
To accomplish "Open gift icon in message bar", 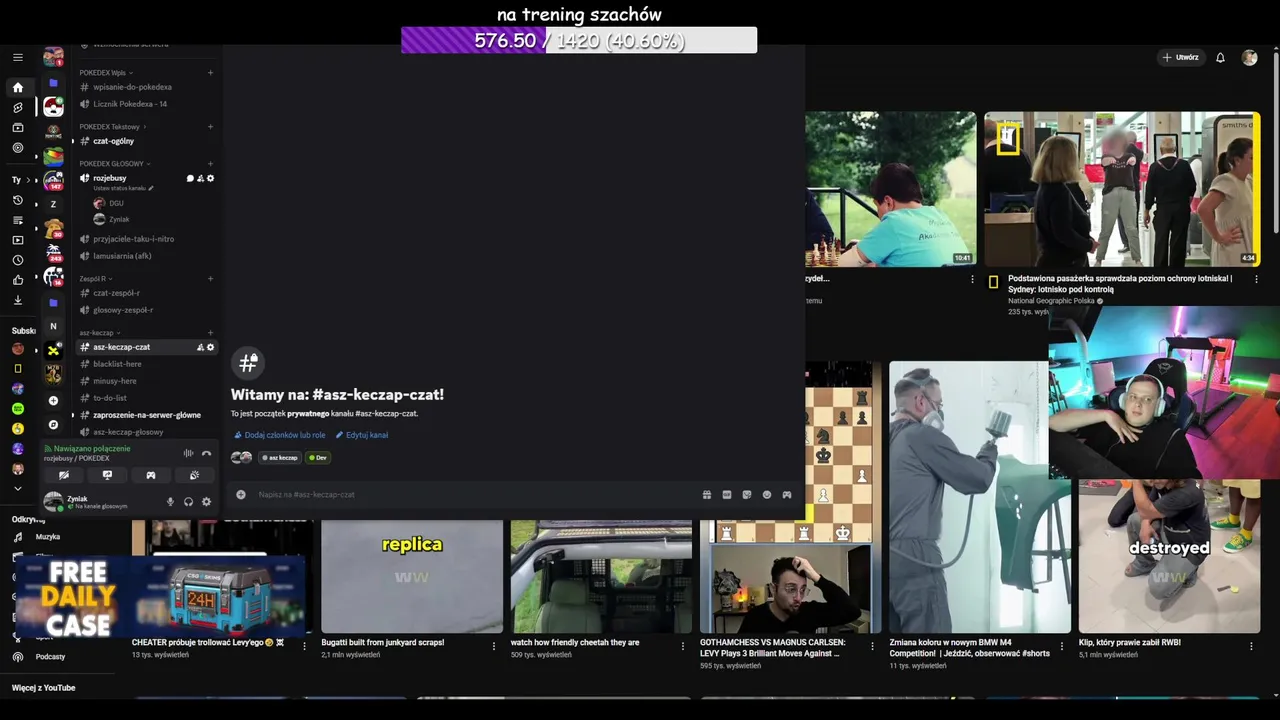I will 706,494.
